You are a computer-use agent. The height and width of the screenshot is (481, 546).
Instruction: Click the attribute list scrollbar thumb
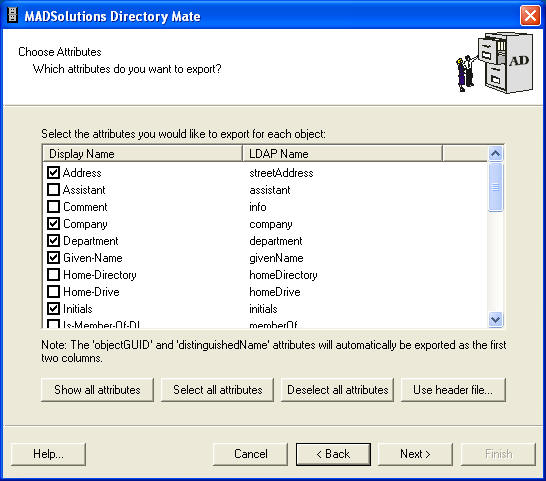[x=495, y=187]
